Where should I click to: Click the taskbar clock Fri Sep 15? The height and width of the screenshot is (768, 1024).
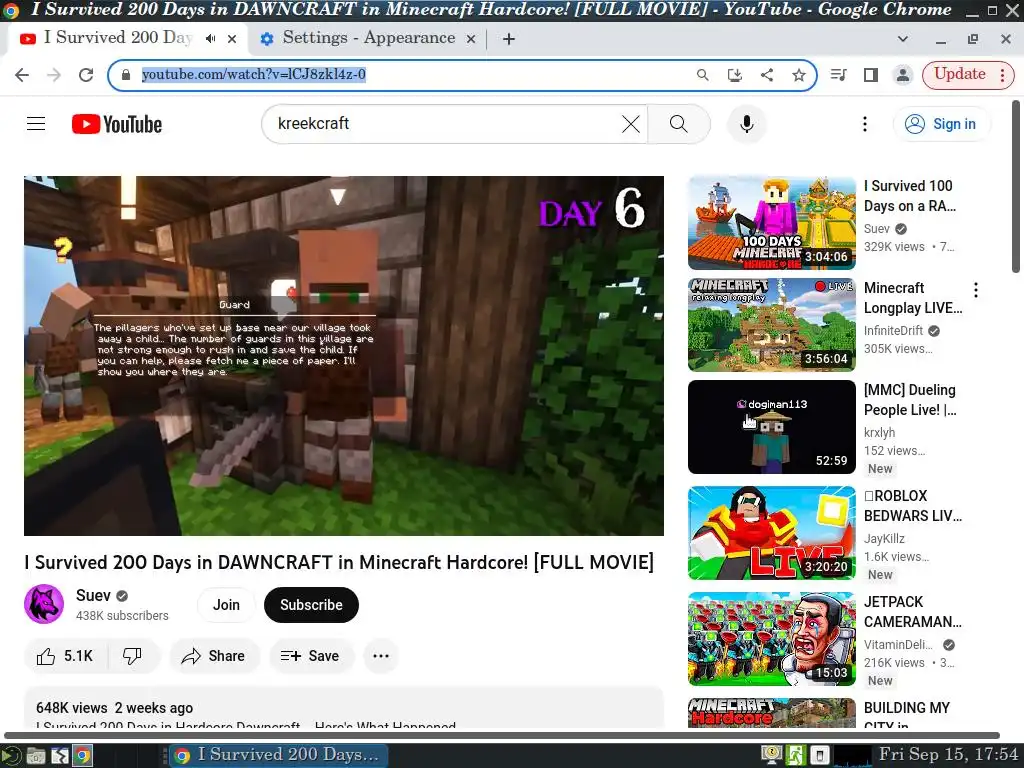[x=948, y=754]
